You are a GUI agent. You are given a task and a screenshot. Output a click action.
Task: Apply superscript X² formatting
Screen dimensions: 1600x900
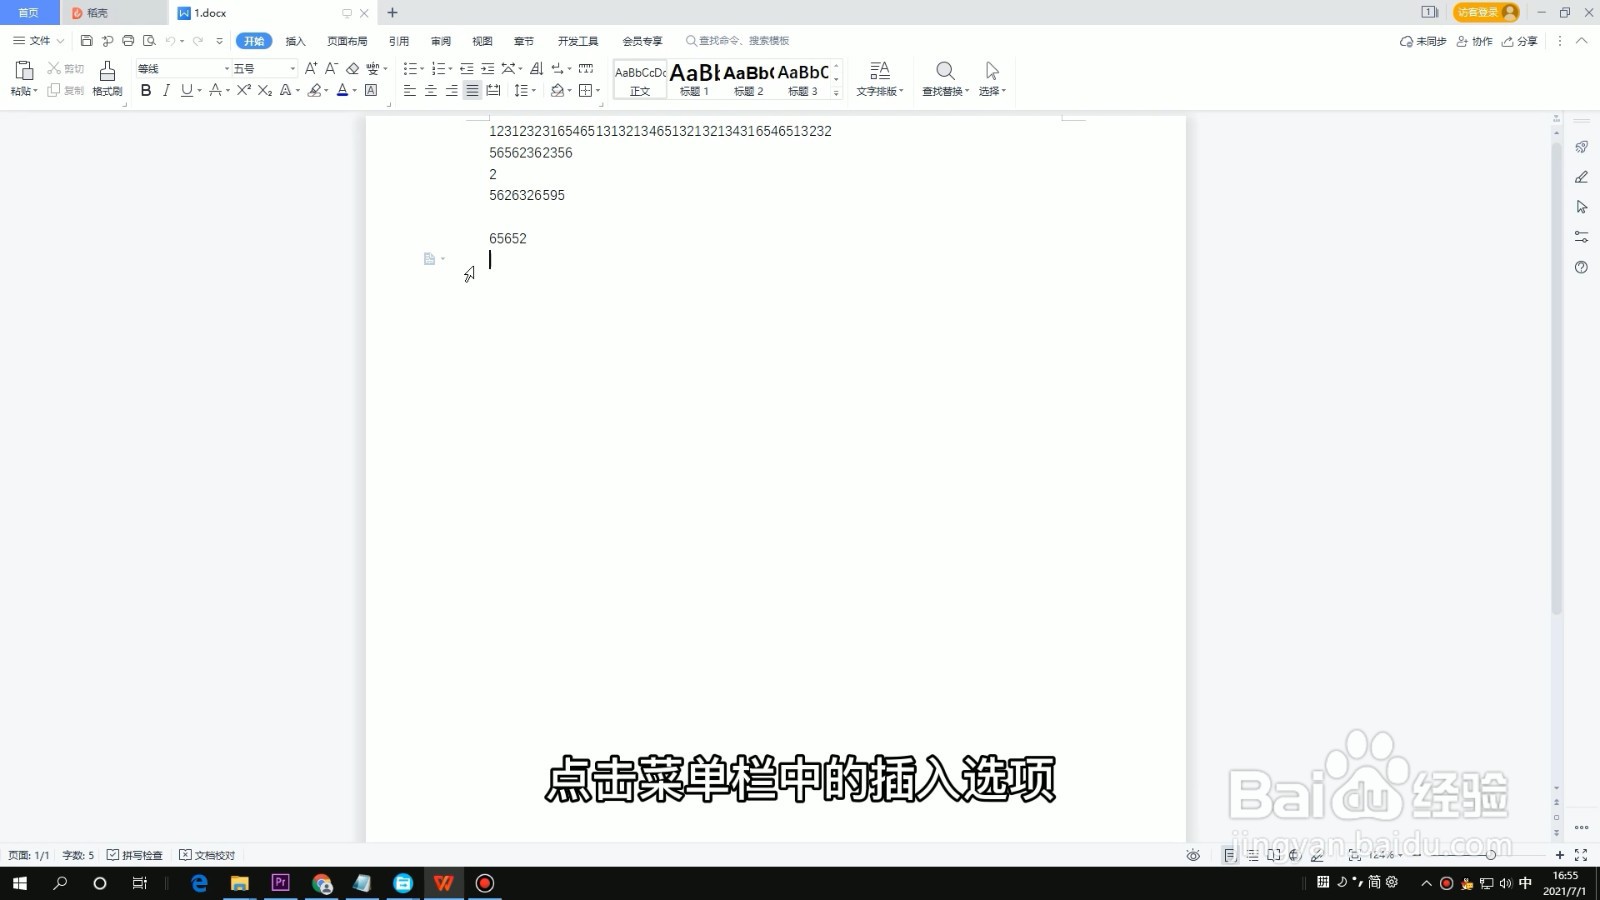point(244,90)
